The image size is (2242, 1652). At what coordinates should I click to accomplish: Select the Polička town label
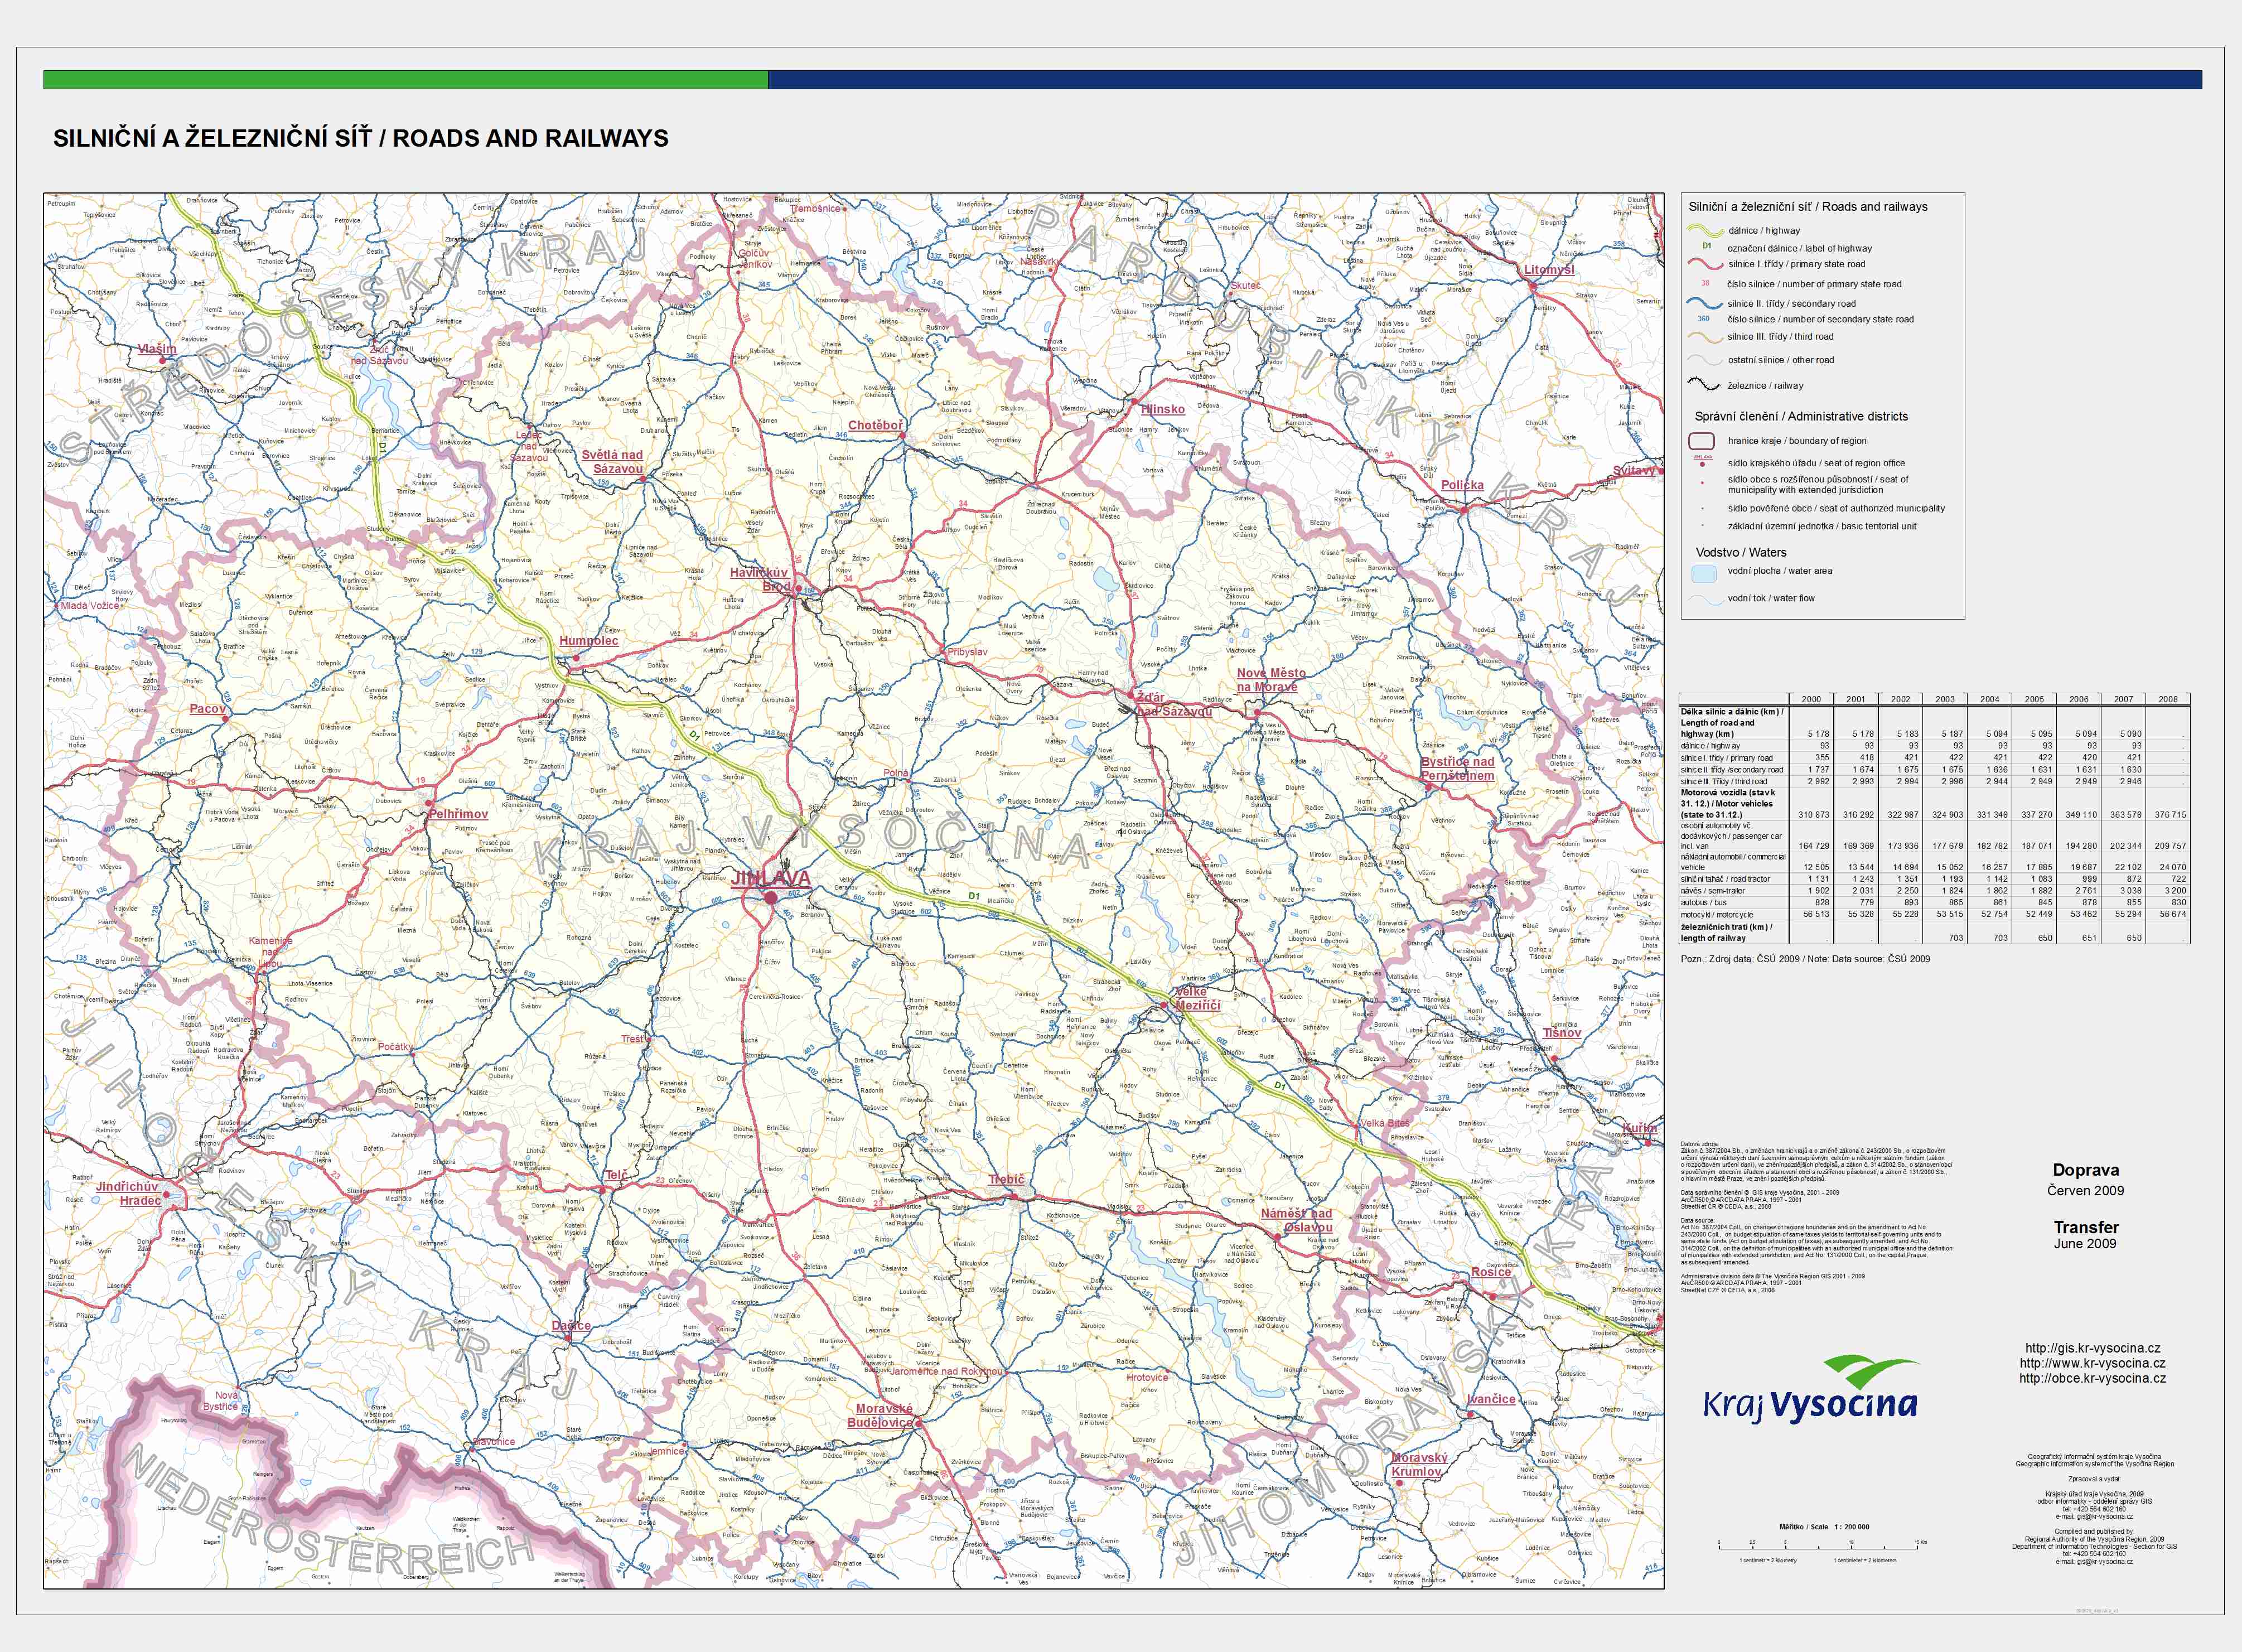[x=1462, y=485]
